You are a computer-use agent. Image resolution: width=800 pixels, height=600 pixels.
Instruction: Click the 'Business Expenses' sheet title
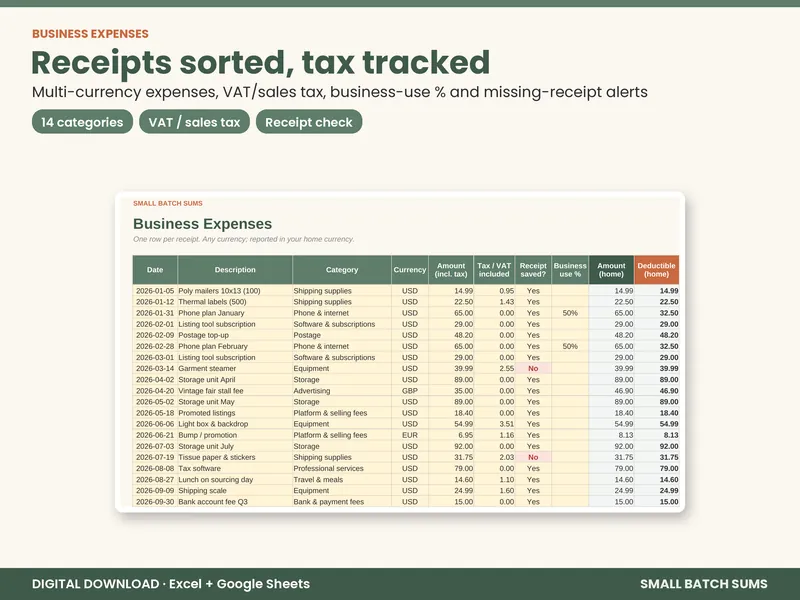(x=203, y=223)
